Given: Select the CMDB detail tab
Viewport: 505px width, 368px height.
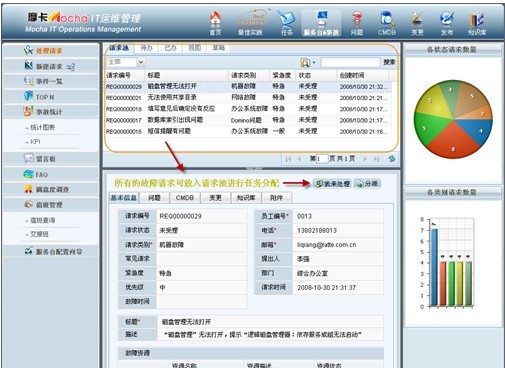Looking at the screenshot, I should tap(185, 198).
